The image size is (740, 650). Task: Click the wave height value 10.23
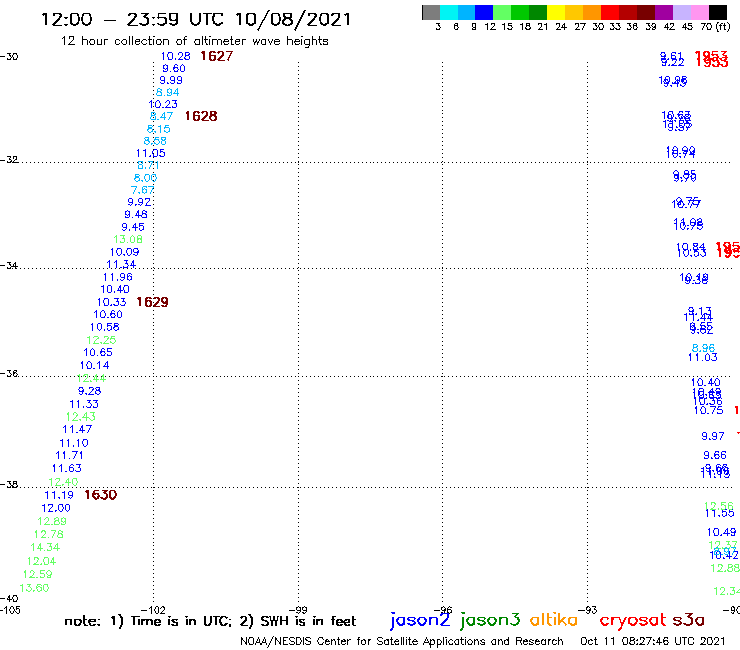(x=163, y=104)
